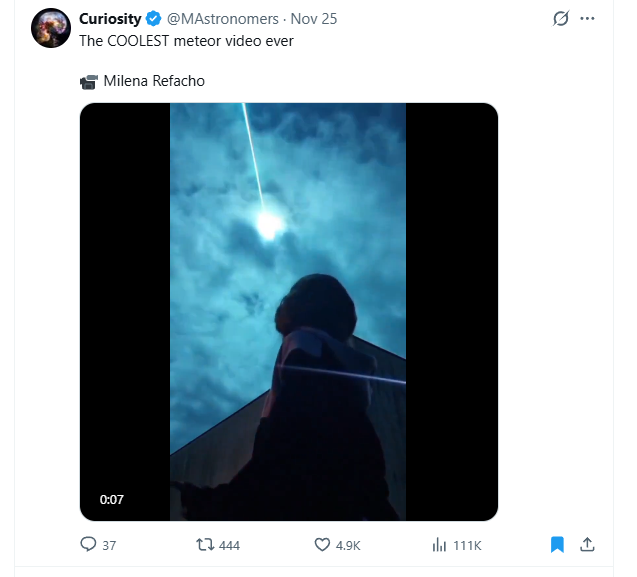Click the 37 replies count

(109, 545)
